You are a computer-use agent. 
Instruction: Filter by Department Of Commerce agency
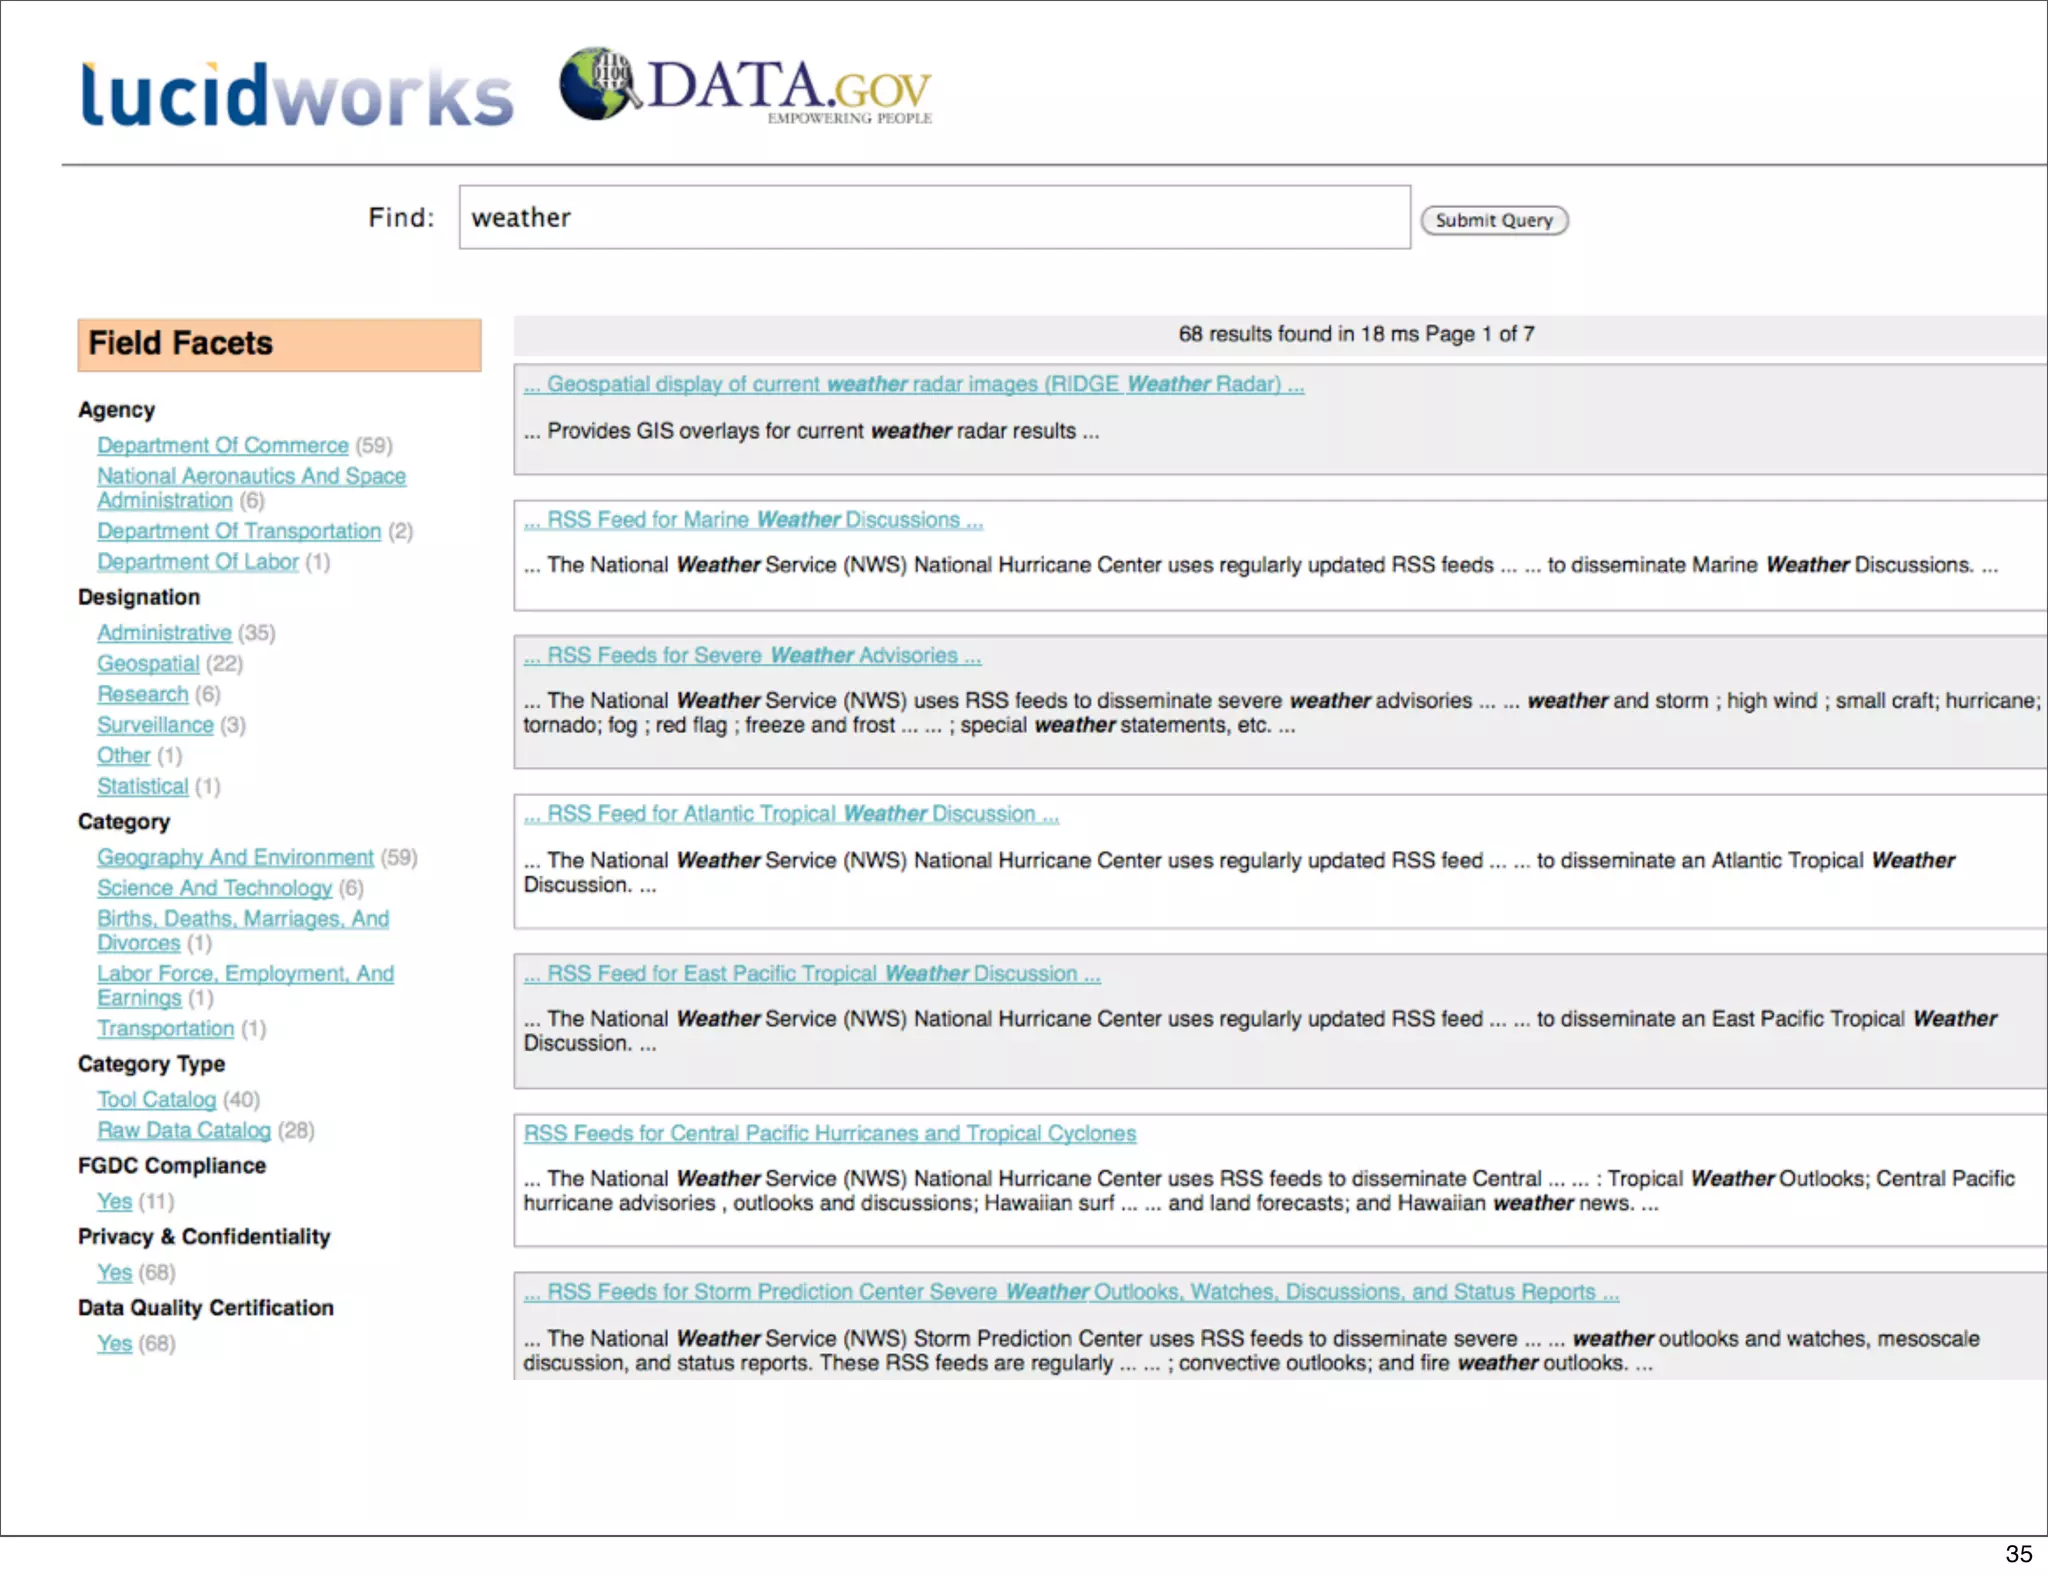point(222,445)
